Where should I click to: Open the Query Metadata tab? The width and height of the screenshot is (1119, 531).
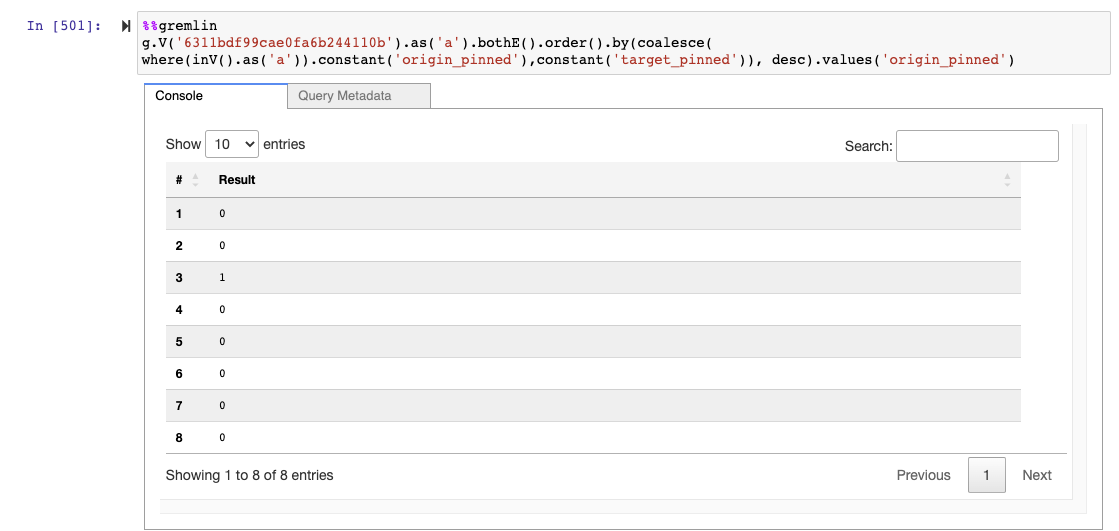tap(345, 96)
